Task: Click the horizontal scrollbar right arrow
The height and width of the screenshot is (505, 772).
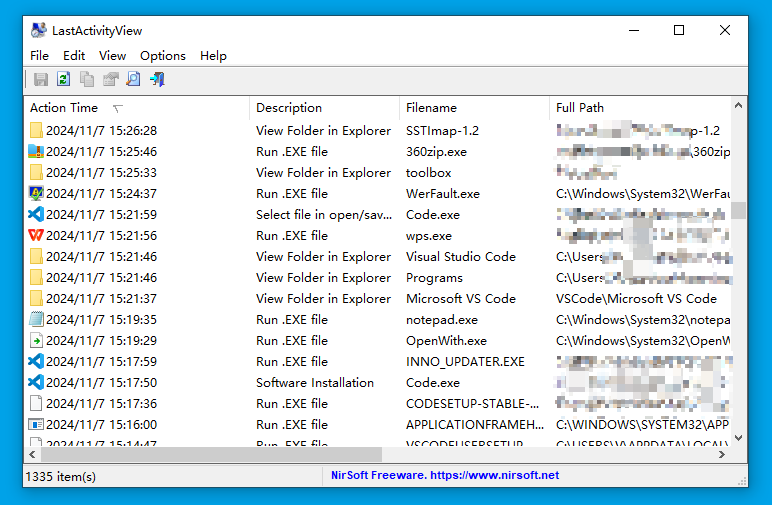Action: [x=722, y=454]
